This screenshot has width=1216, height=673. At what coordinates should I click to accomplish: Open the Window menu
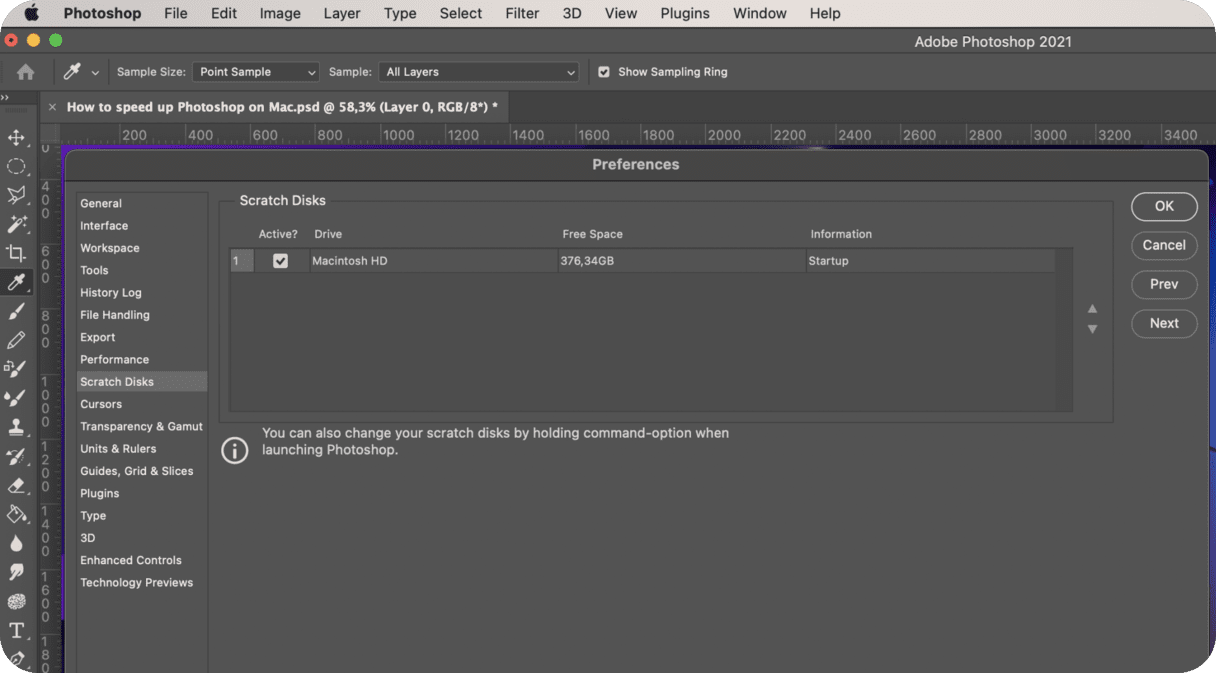pyautogui.click(x=760, y=13)
